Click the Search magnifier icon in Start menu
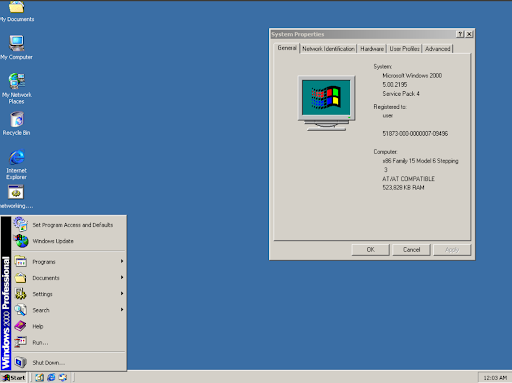512x383 pixels. click(21, 310)
